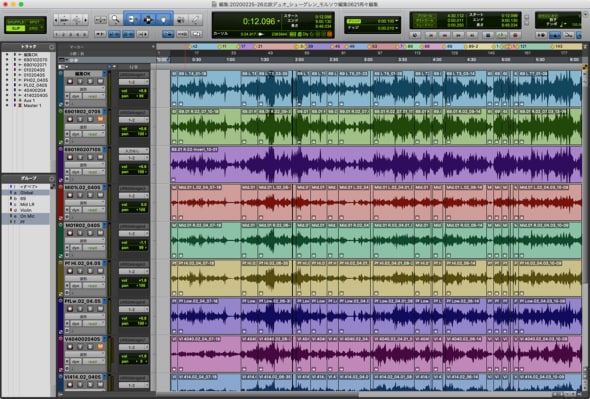Click the audio waveform zoom button
The height and width of the screenshot is (399, 590).
[x=65, y=19]
